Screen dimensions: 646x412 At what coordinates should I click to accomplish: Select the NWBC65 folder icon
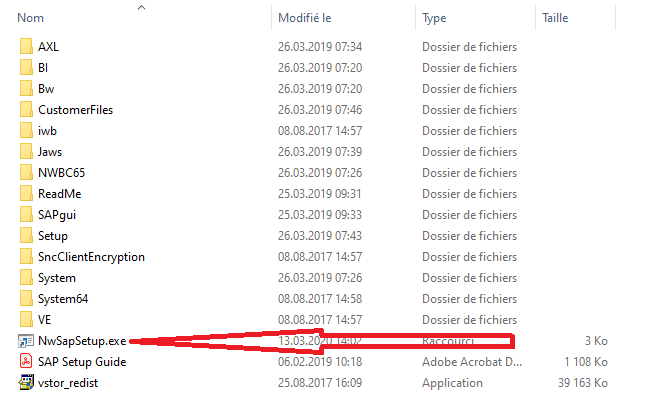[x=26, y=172]
